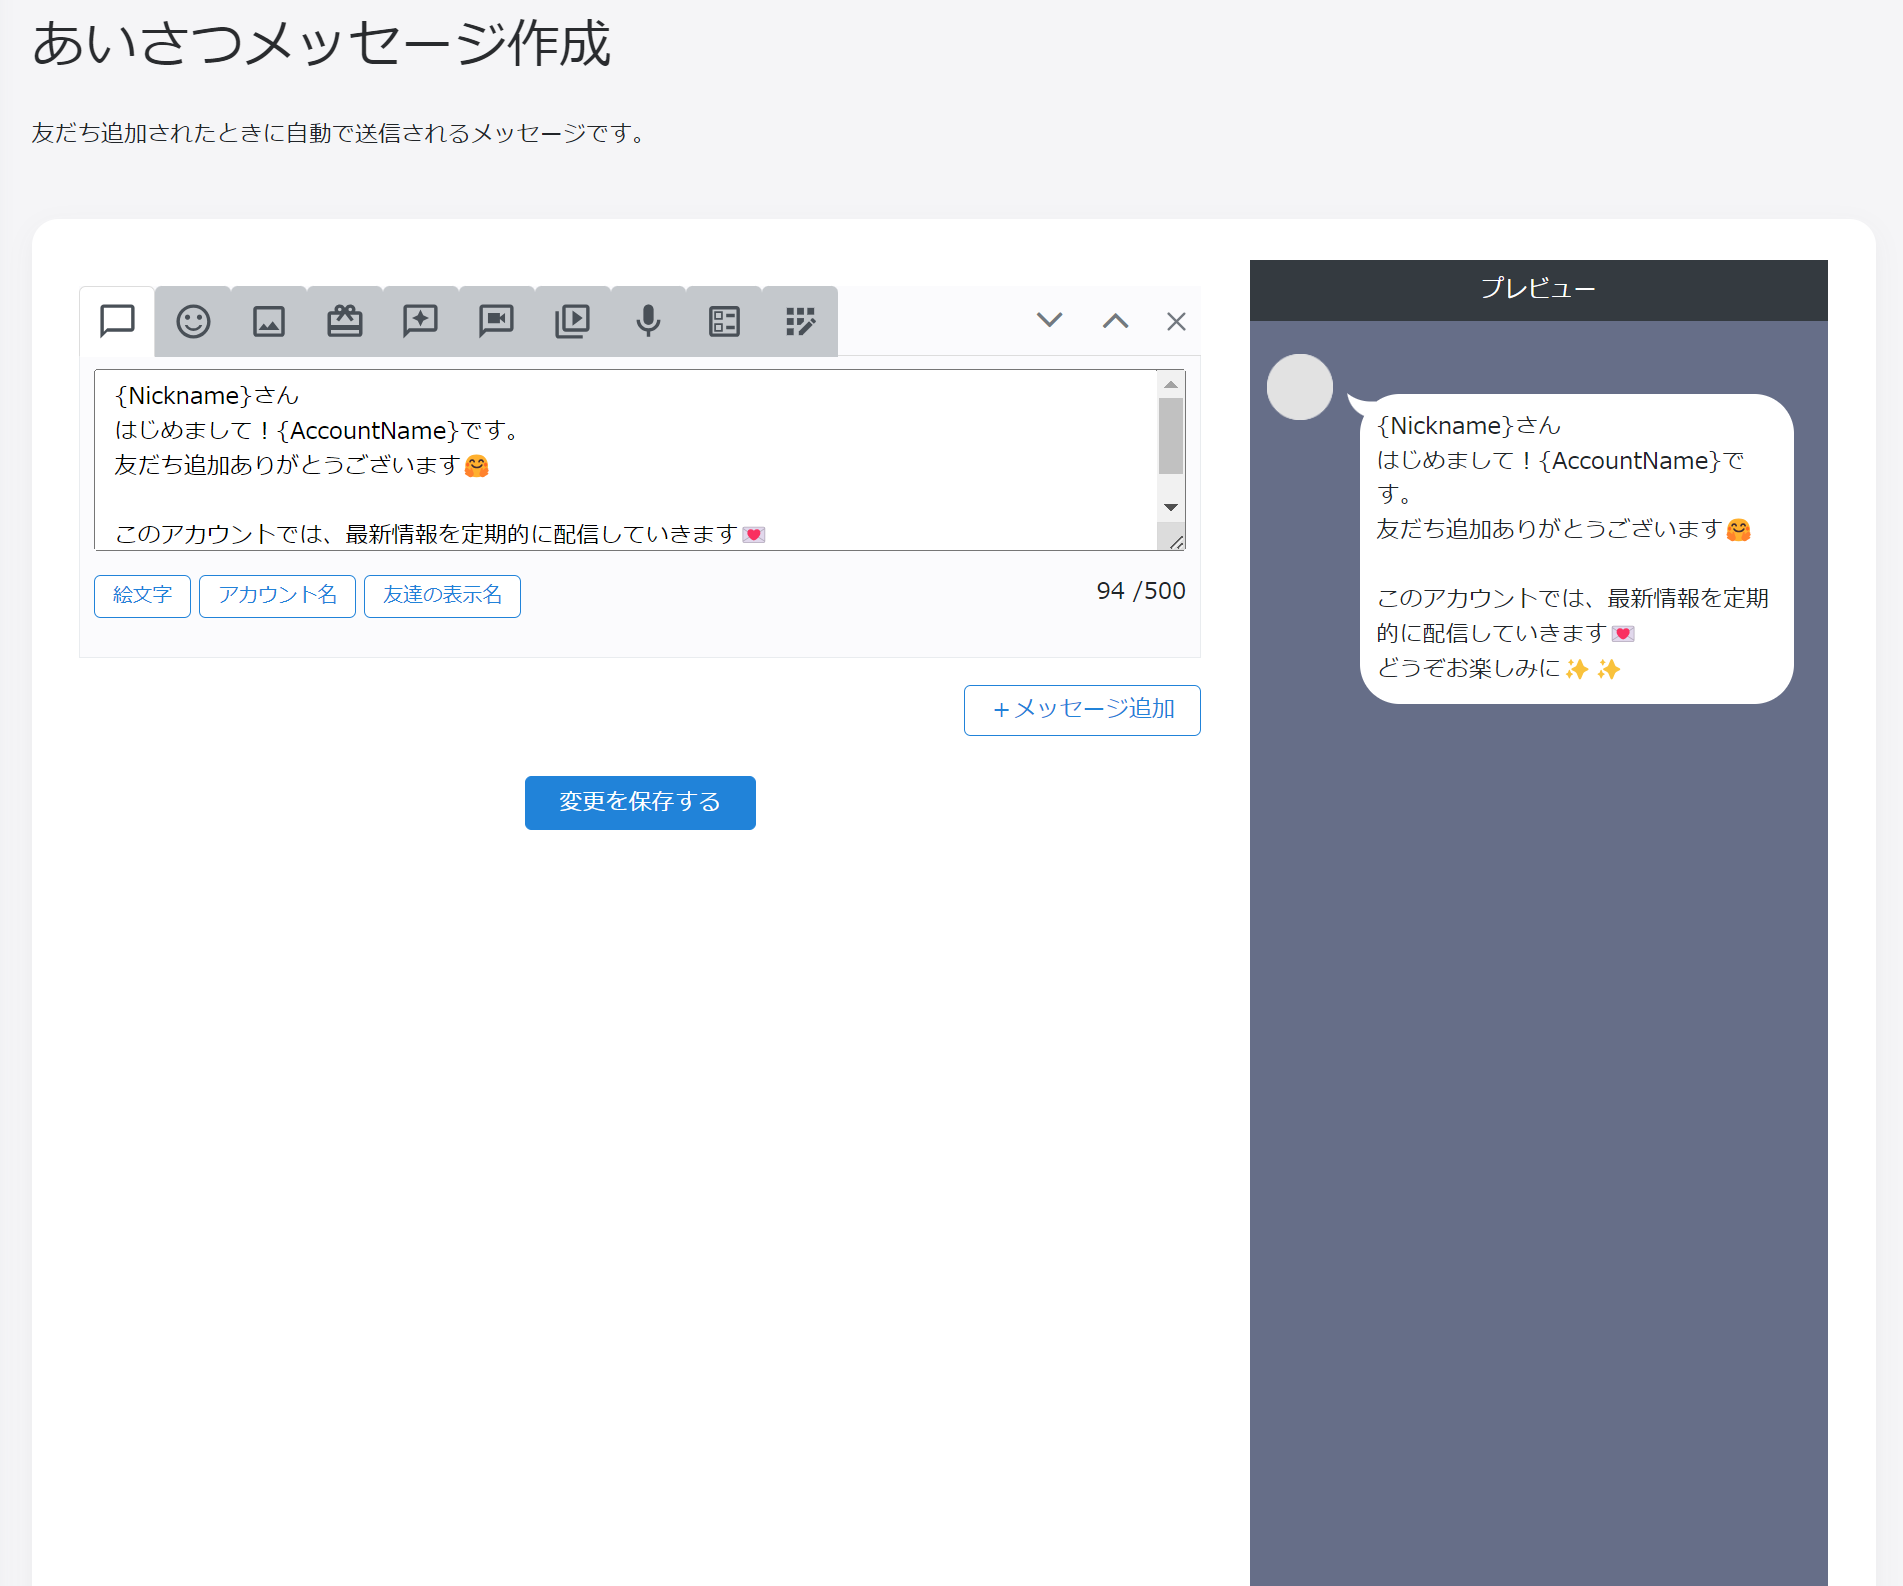Open the coupon gift card tab
Viewport: 1903px width, 1586px height.
[x=345, y=321]
